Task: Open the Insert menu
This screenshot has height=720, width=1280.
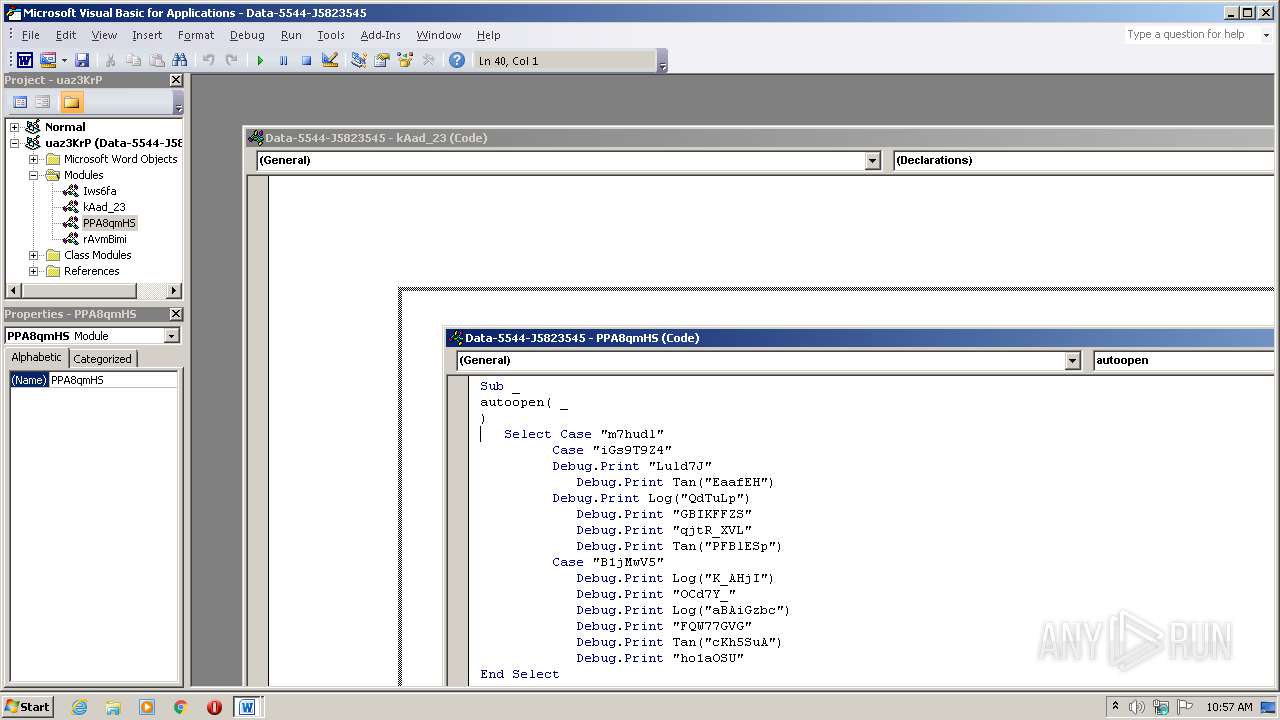Action: 147,35
